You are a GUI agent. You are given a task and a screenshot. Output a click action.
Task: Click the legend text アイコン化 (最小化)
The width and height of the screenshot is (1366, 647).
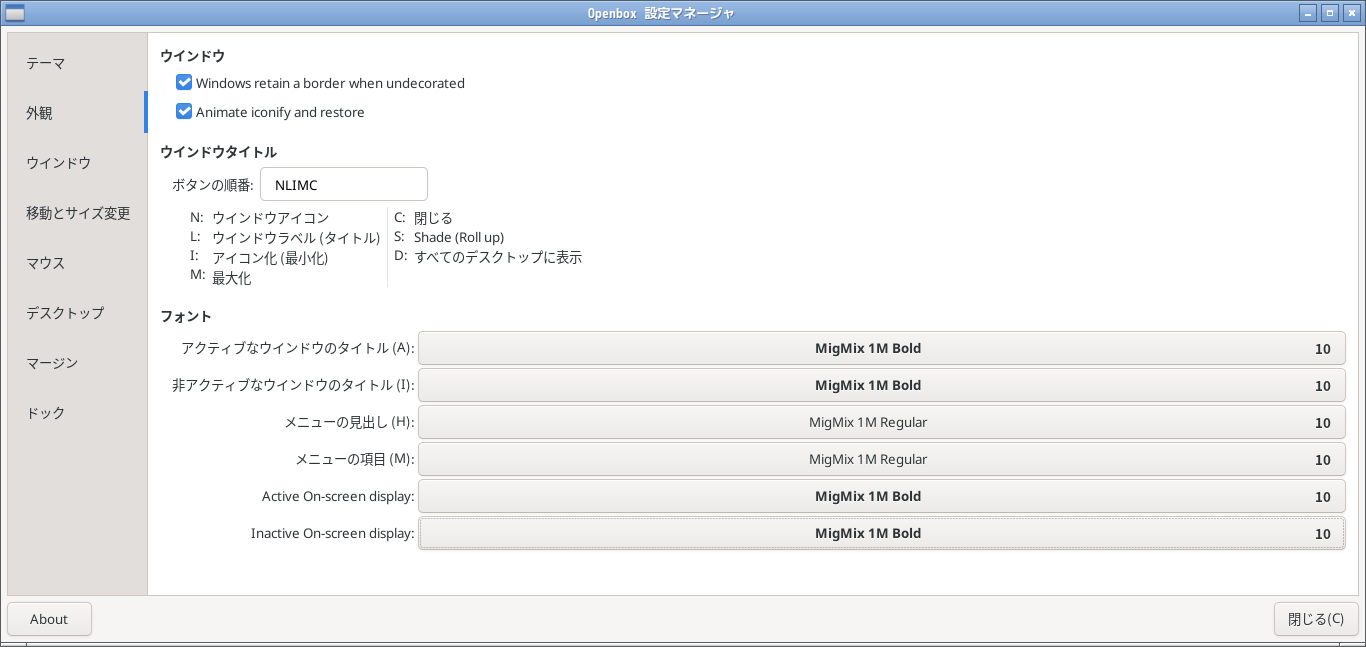tap(270, 258)
